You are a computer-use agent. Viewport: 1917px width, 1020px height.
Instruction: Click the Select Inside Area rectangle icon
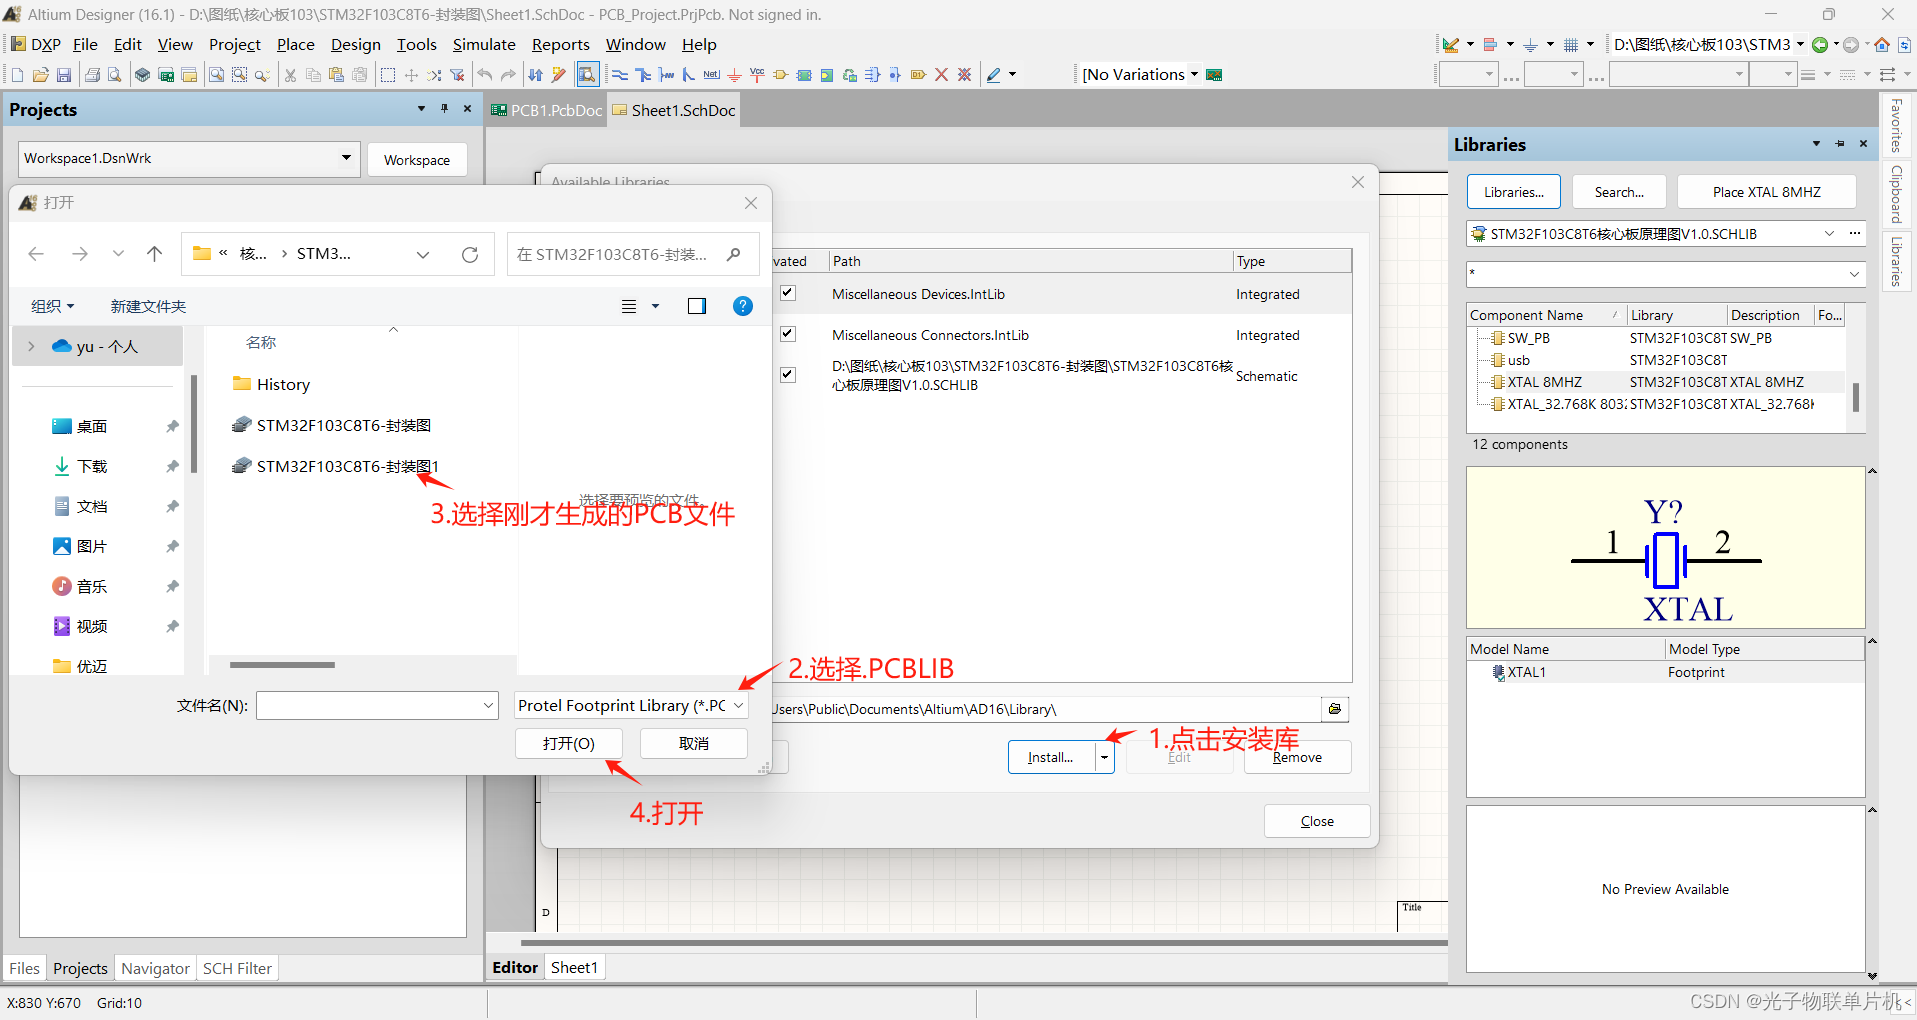[x=388, y=75]
